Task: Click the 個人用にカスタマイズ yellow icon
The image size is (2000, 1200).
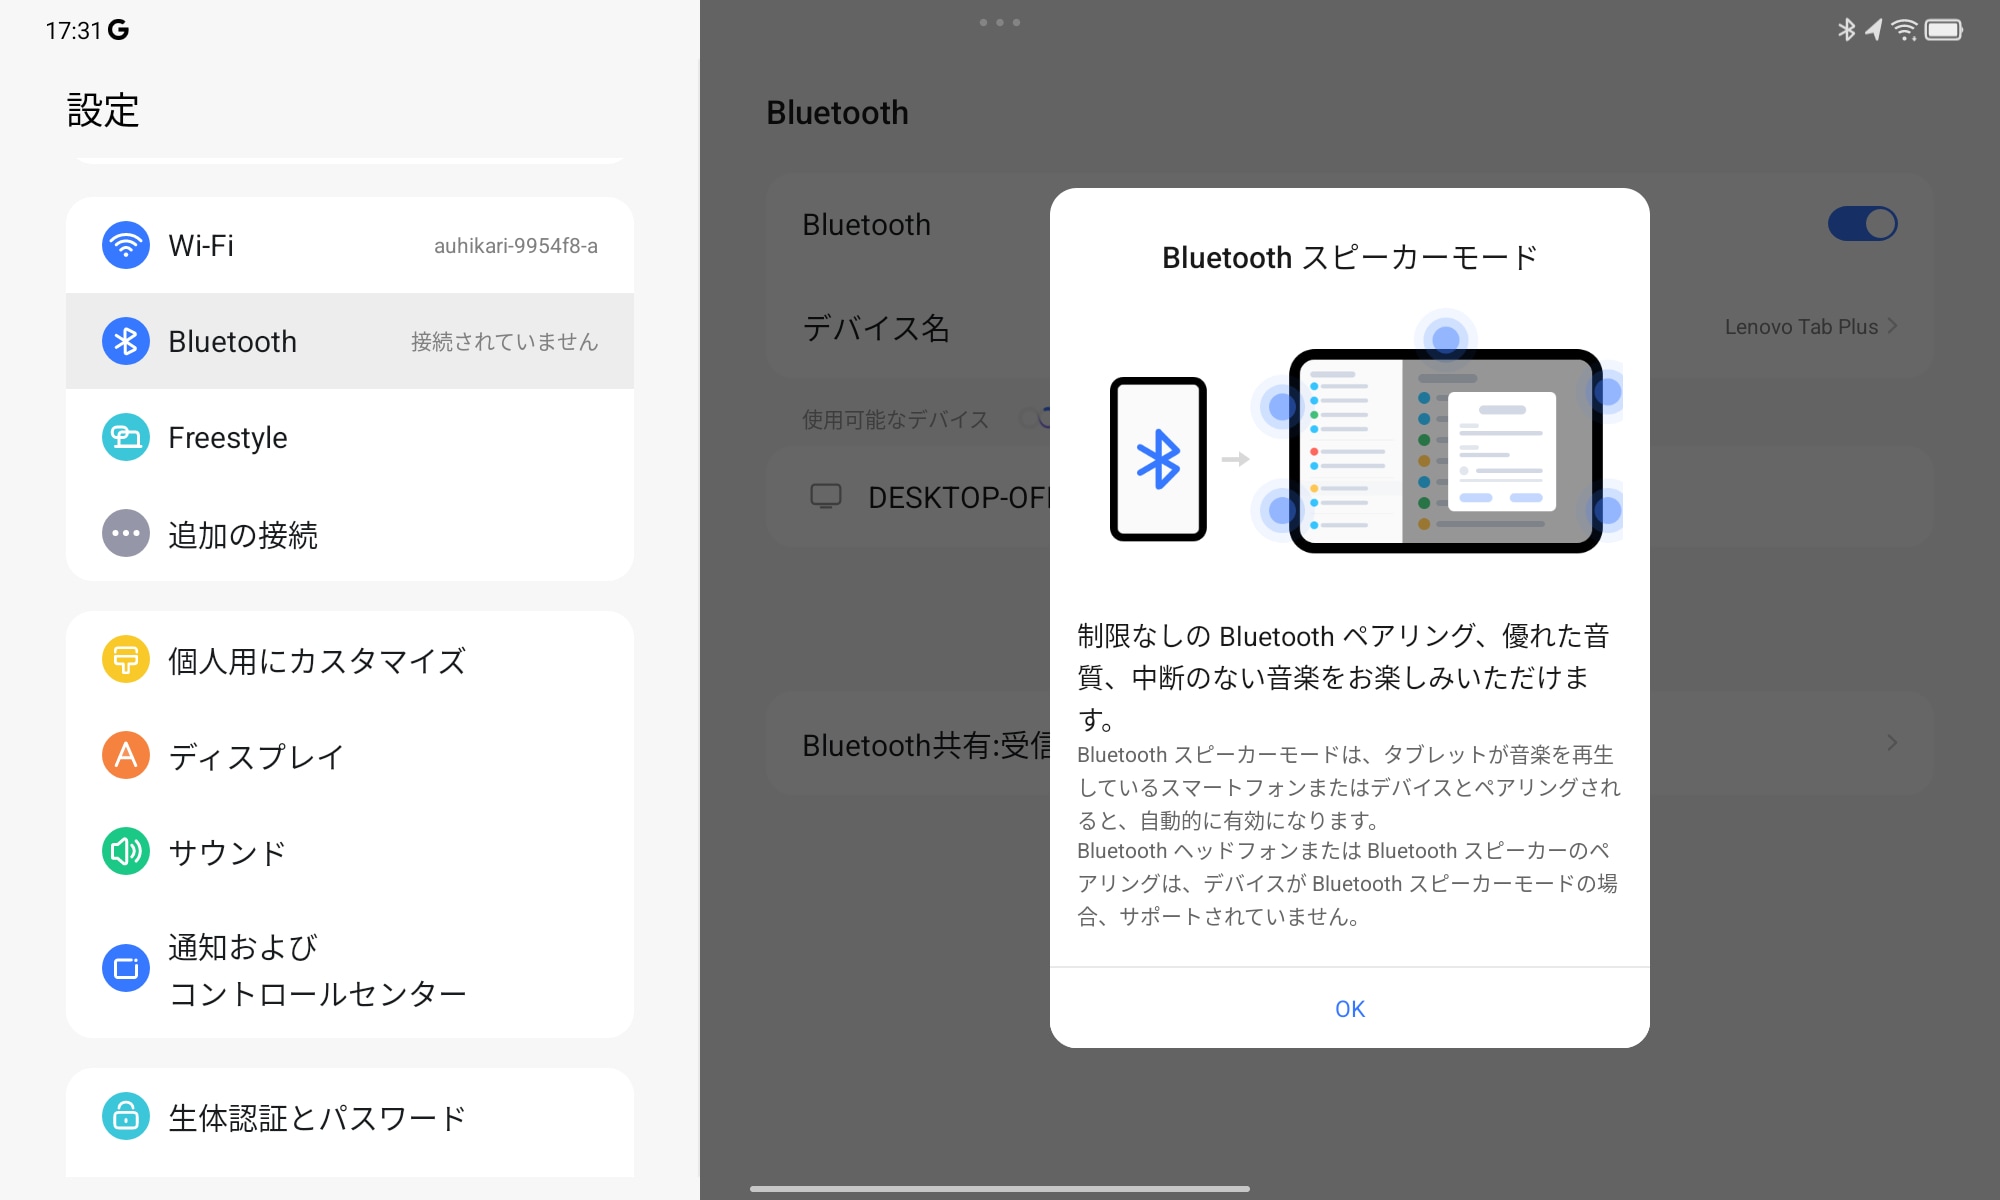Action: [126, 659]
